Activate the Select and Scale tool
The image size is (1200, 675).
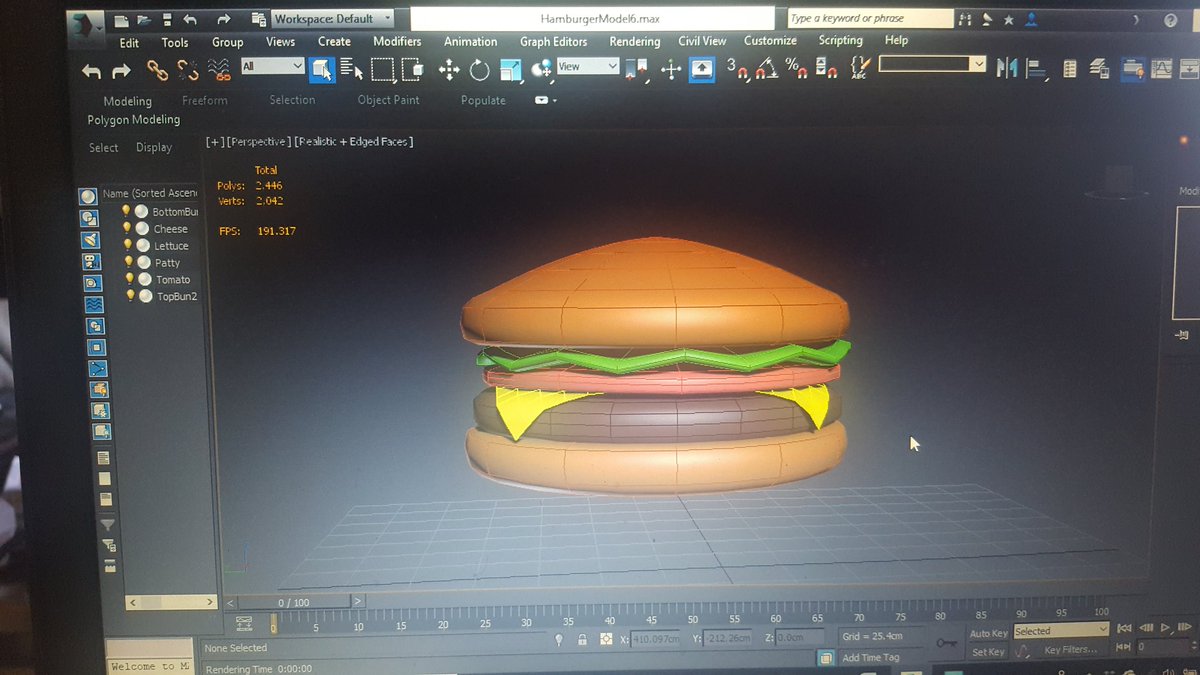511,69
